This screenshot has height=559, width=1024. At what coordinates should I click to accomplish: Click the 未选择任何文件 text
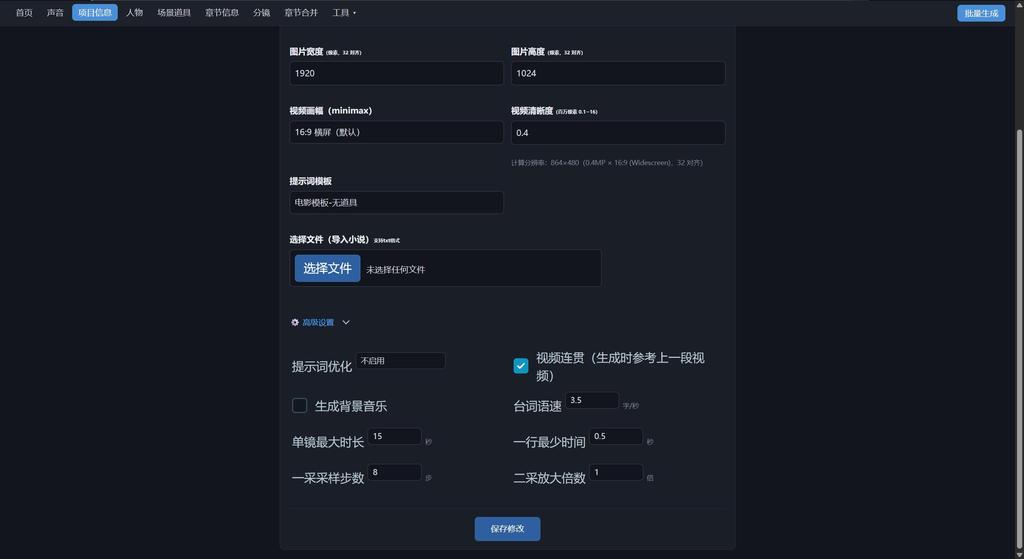(x=396, y=269)
